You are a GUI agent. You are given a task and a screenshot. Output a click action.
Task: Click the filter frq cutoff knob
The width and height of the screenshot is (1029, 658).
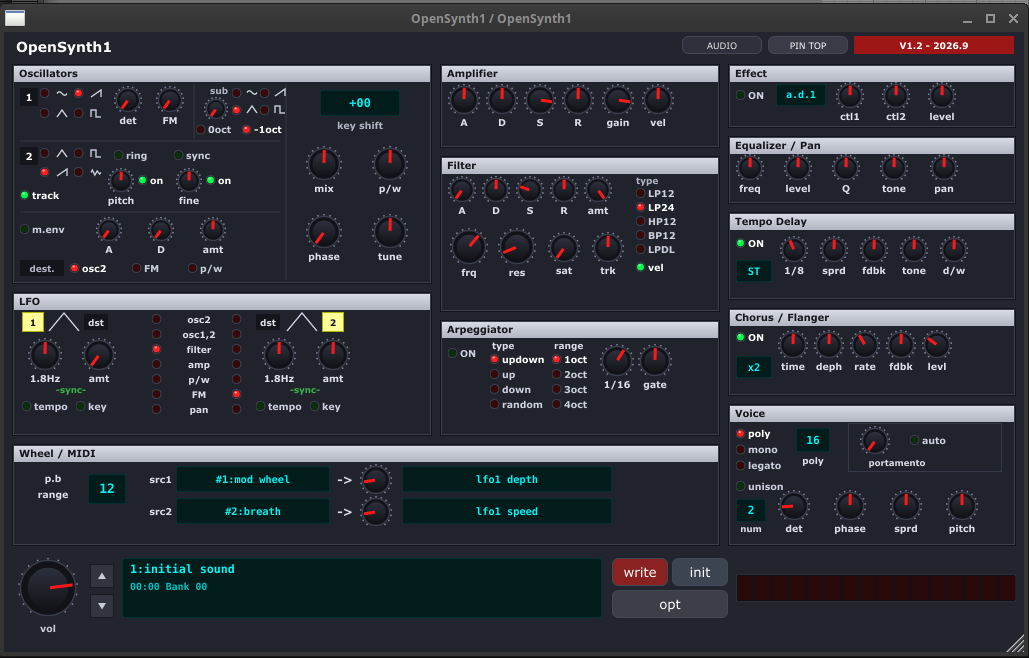click(469, 247)
